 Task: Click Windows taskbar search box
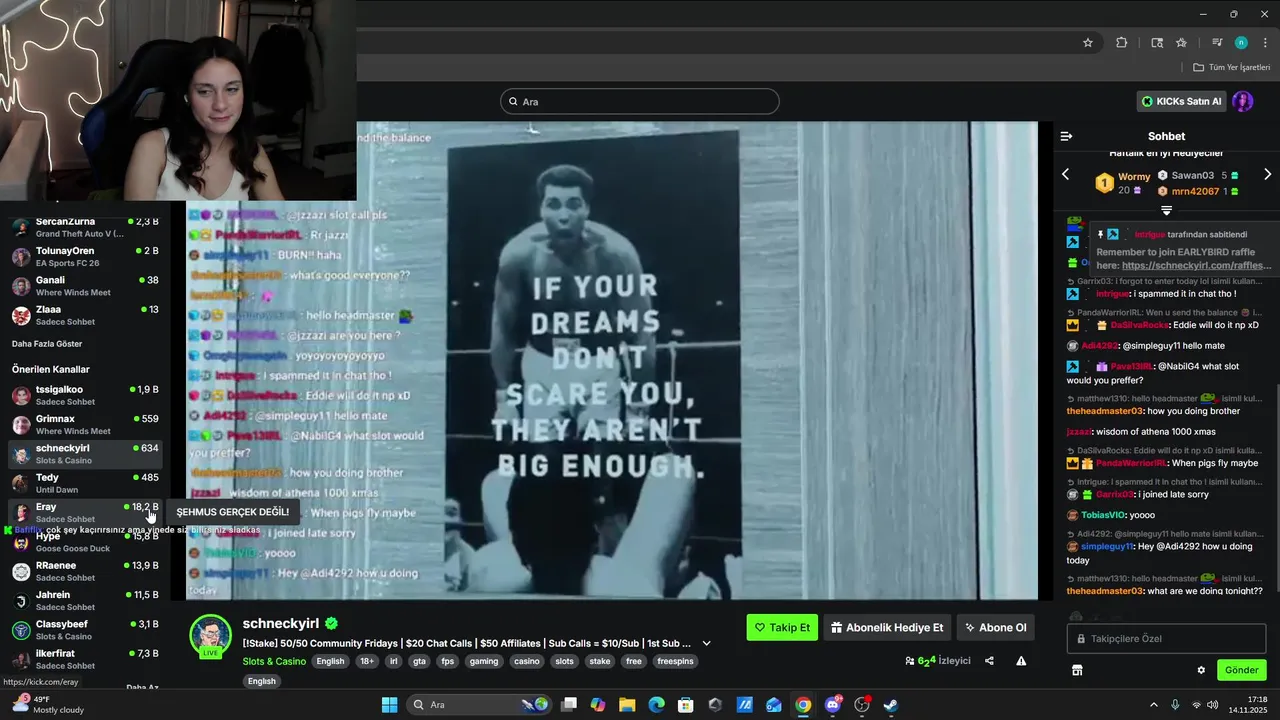coord(480,705)
